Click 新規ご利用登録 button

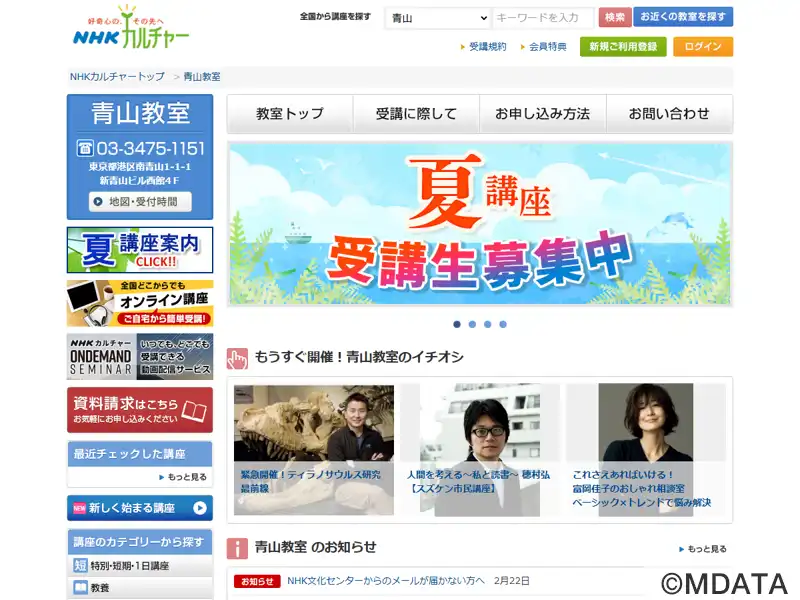pos(623,47)
